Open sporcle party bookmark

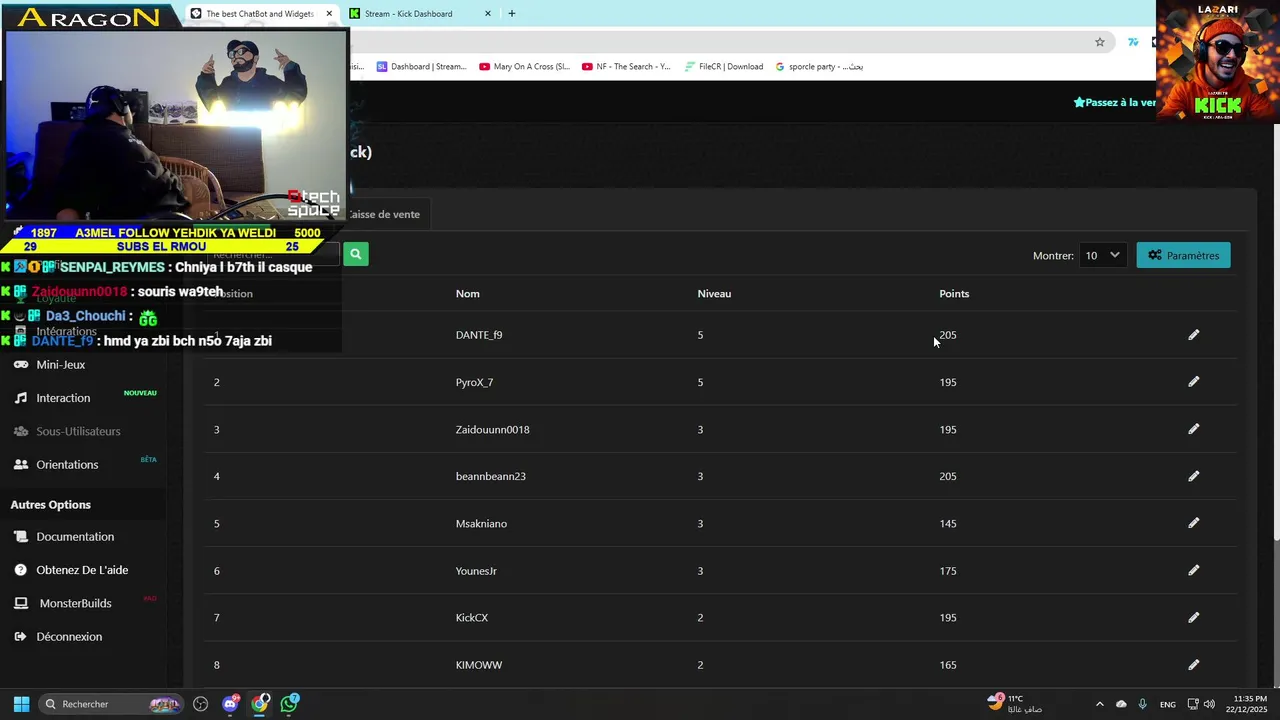819,67
